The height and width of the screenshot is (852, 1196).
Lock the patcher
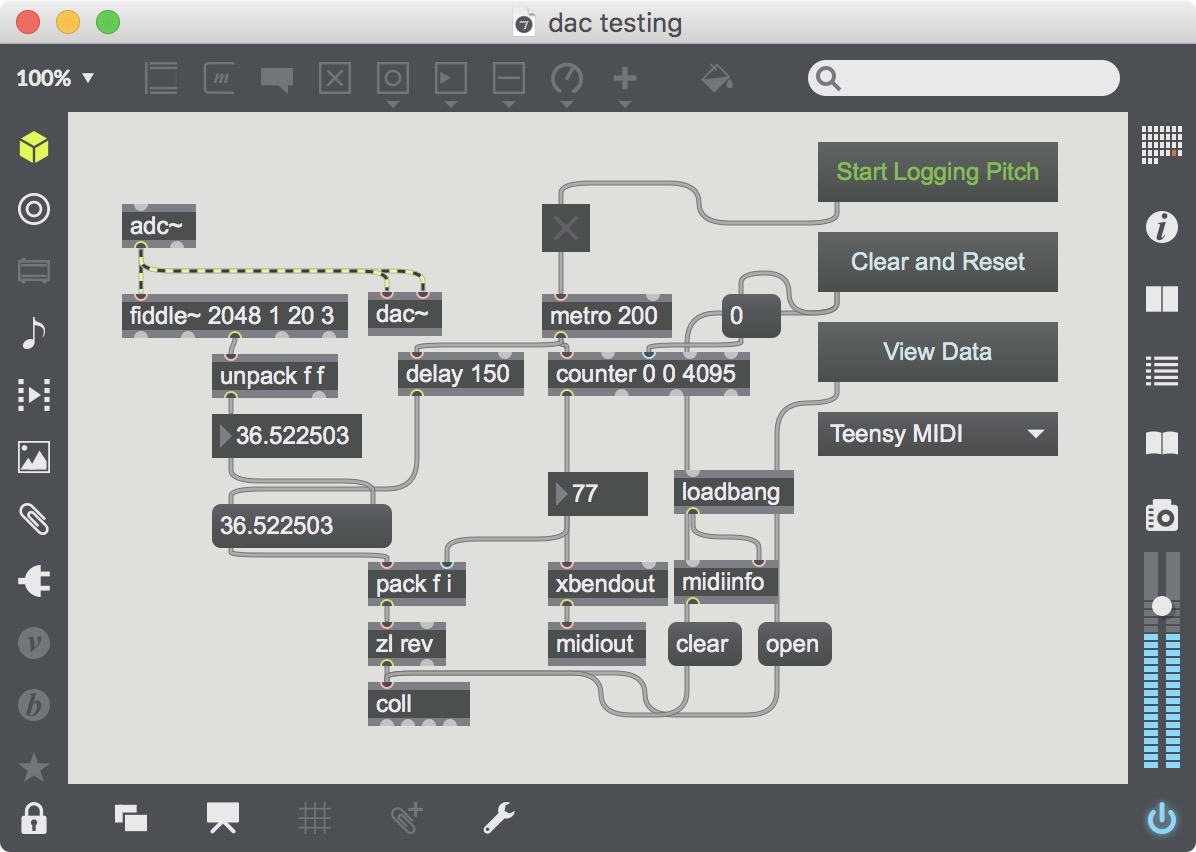(x=34, y=817)
